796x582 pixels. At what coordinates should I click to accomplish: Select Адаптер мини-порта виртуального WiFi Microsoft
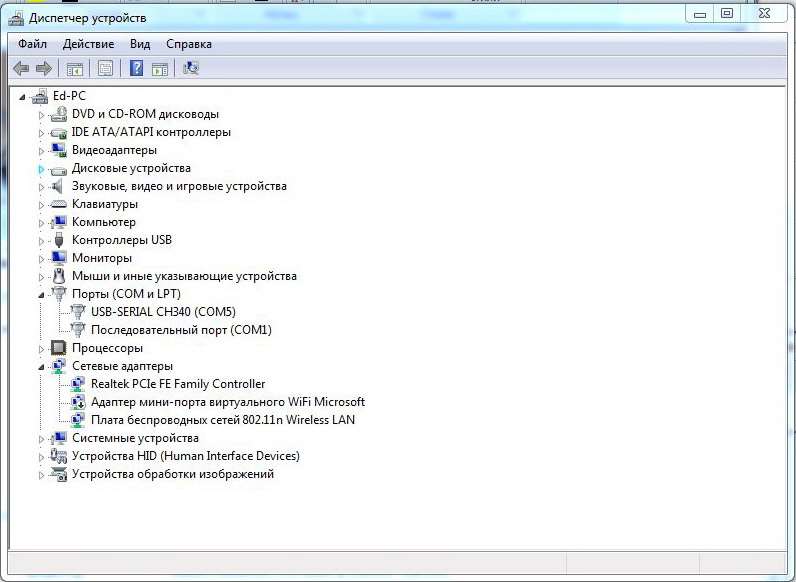(227, 402)
